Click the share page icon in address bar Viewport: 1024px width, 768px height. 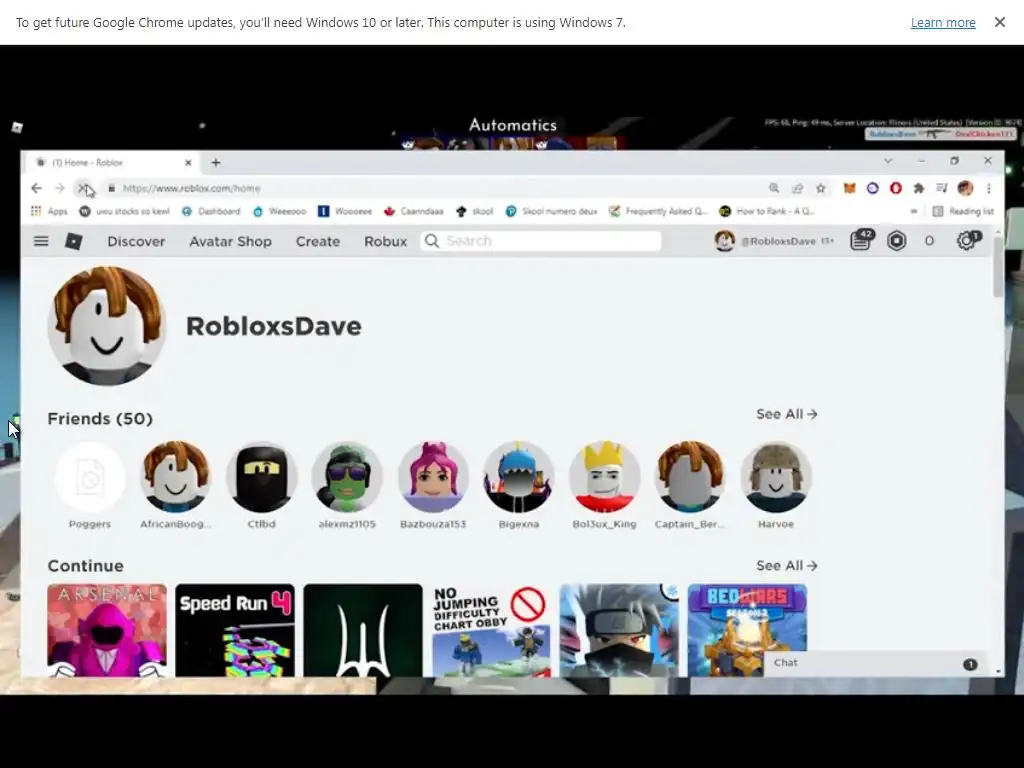tap(797, 188)
